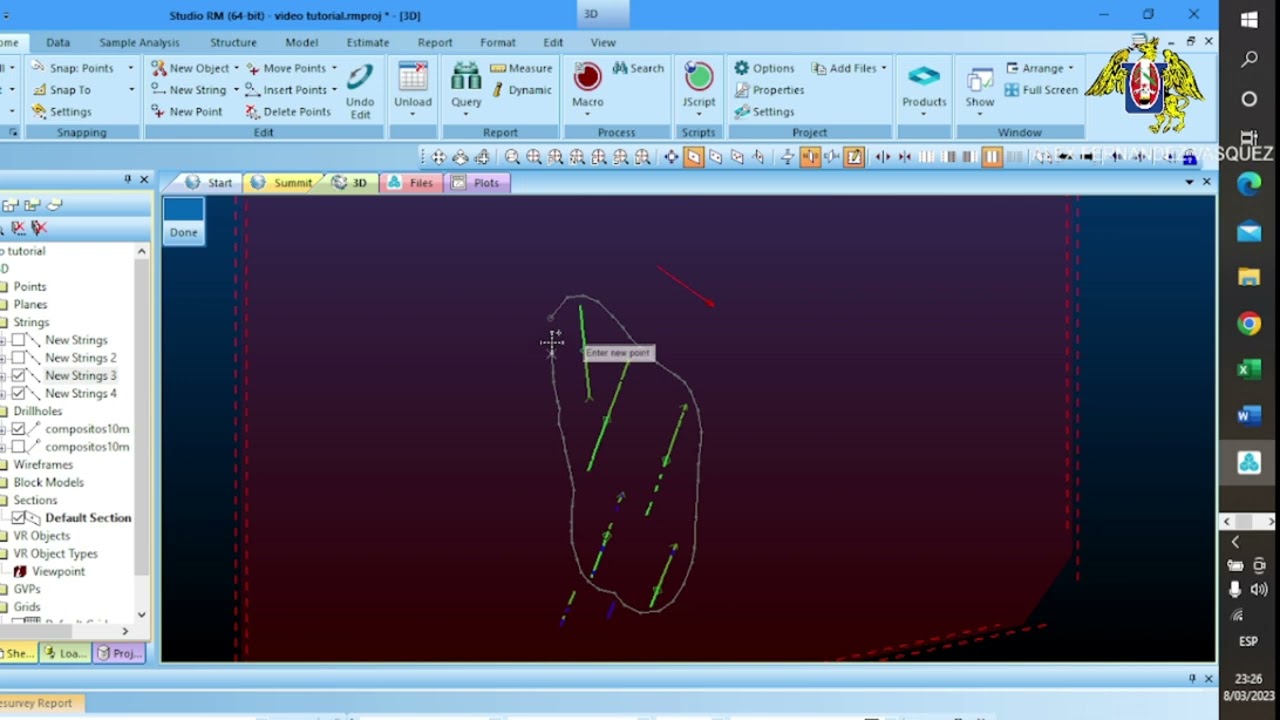Select the Block Models tree folder
Viewport: 1280px width, 720px height.
tap(48, 482)
